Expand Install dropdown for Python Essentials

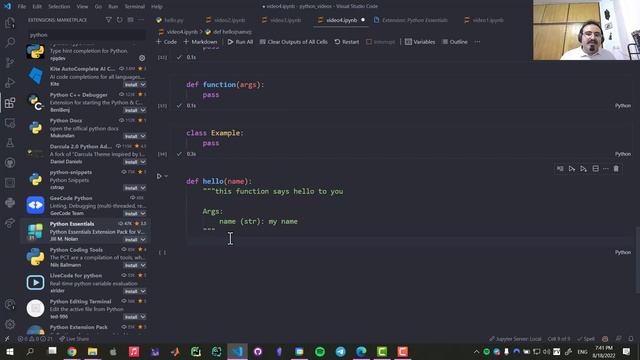tap(143, 240)
